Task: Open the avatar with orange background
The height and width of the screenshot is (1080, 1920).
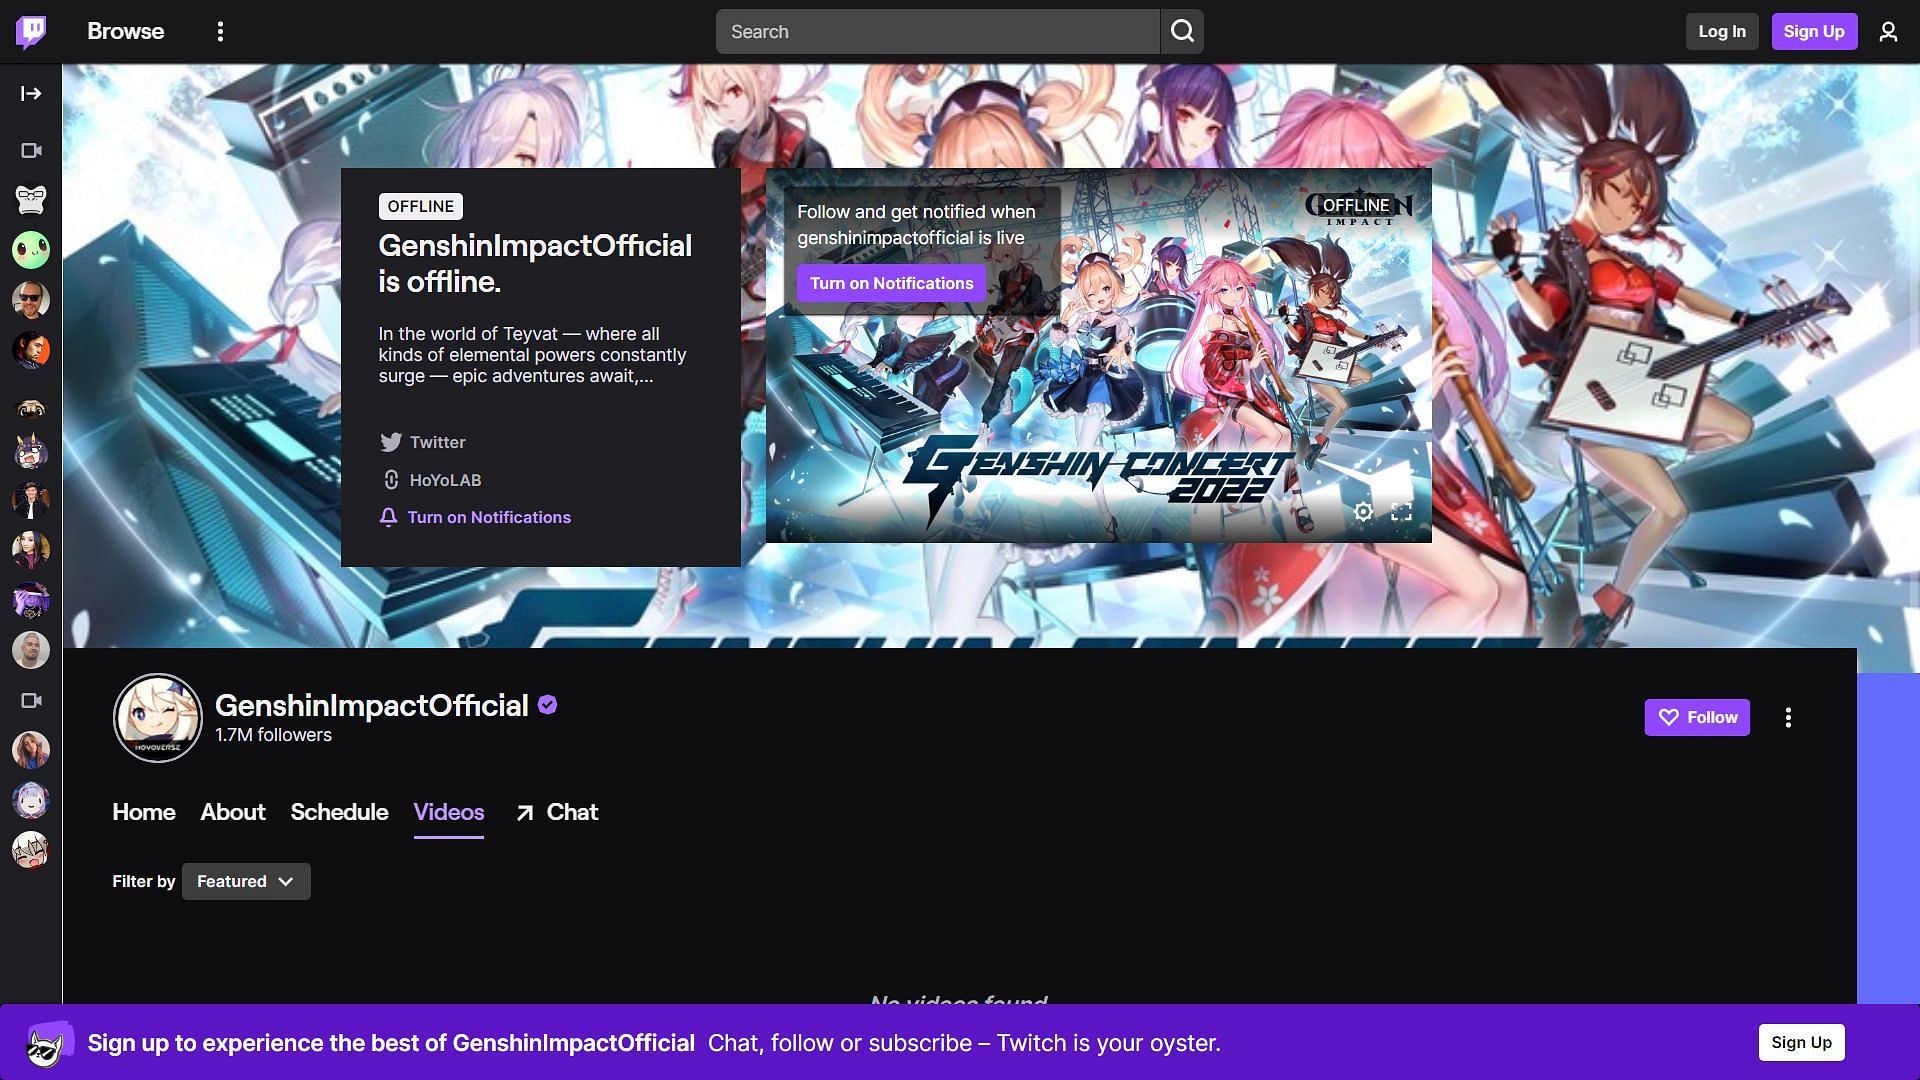Action: pos(31,350)
